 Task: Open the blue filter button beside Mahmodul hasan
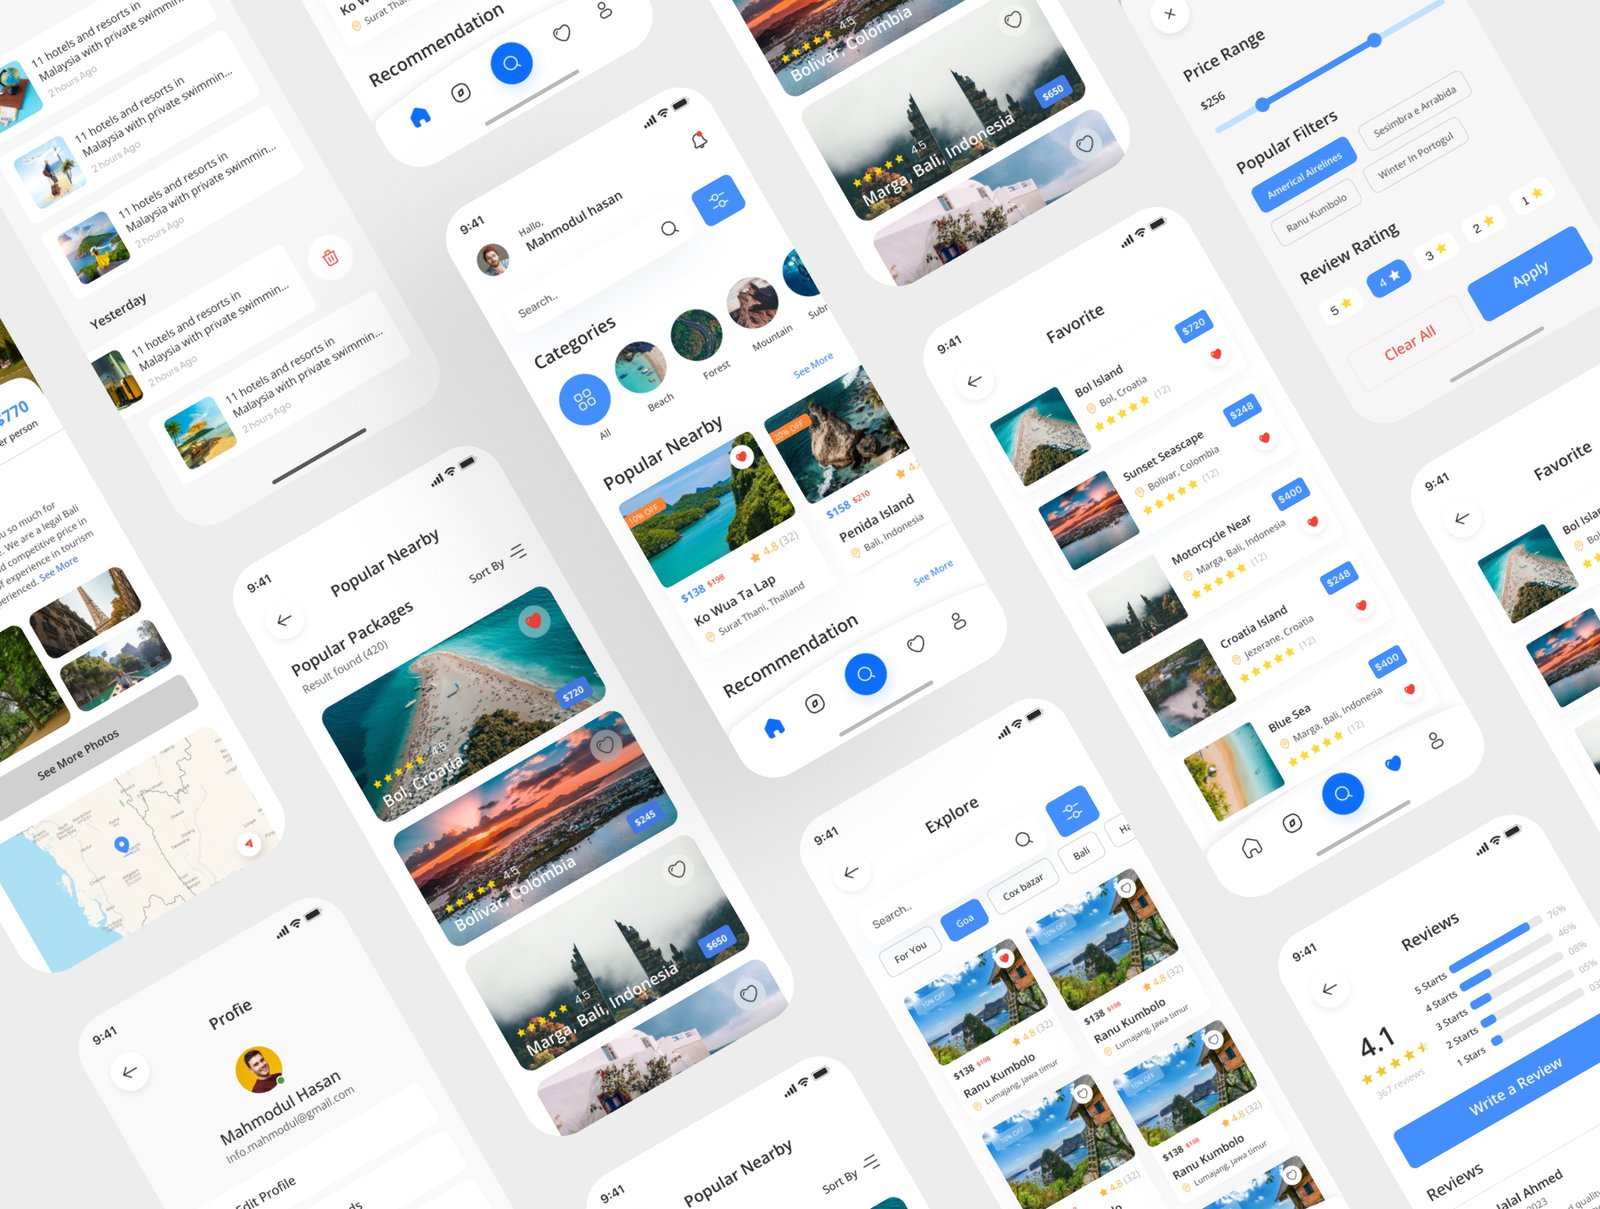[718, 200]
